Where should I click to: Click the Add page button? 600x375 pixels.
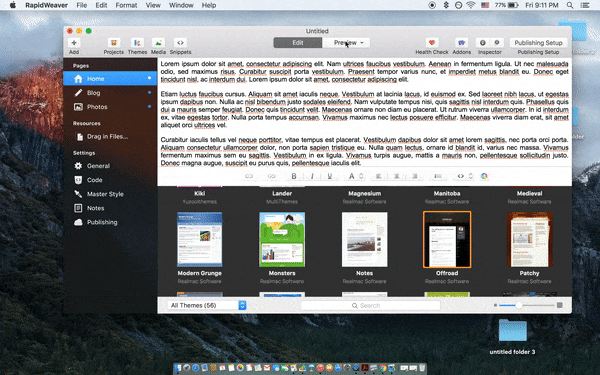[74, 42]
